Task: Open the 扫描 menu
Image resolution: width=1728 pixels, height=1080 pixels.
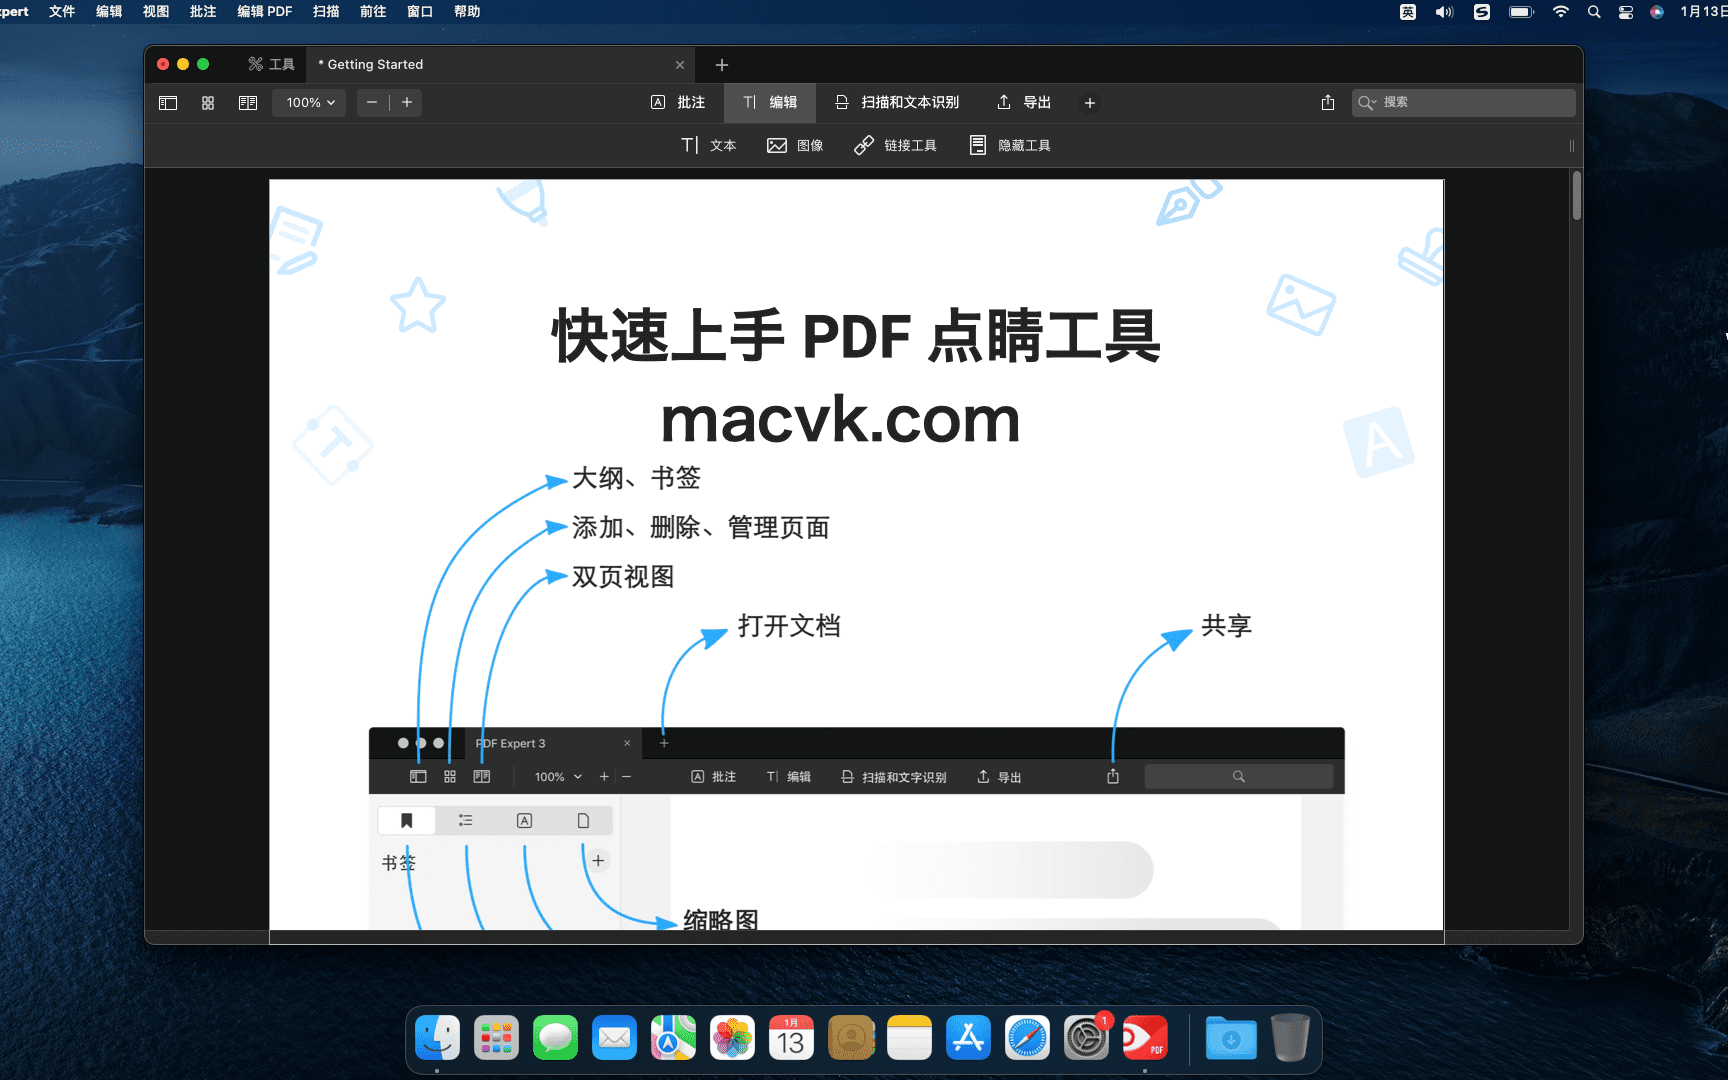Action: click(326, 12)
